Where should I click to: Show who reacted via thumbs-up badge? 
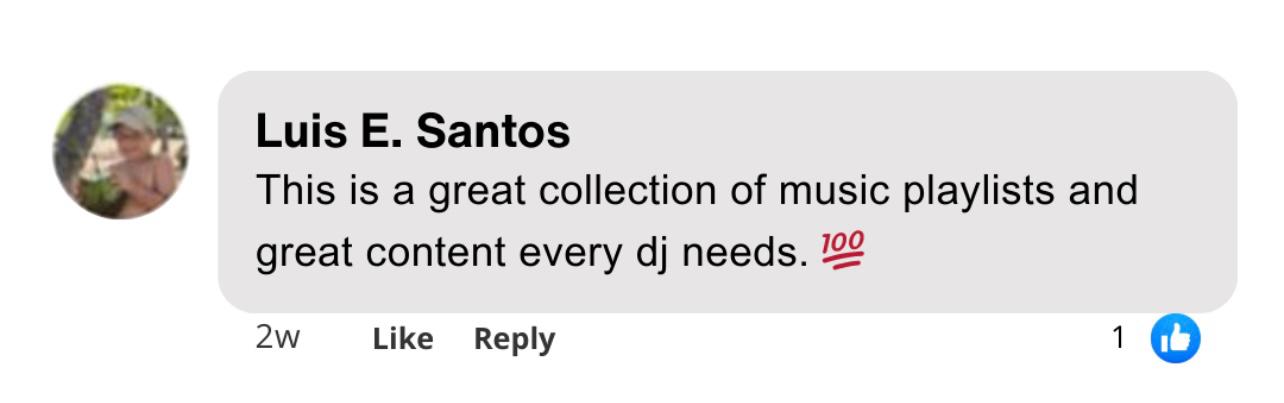click(1175, 339)
